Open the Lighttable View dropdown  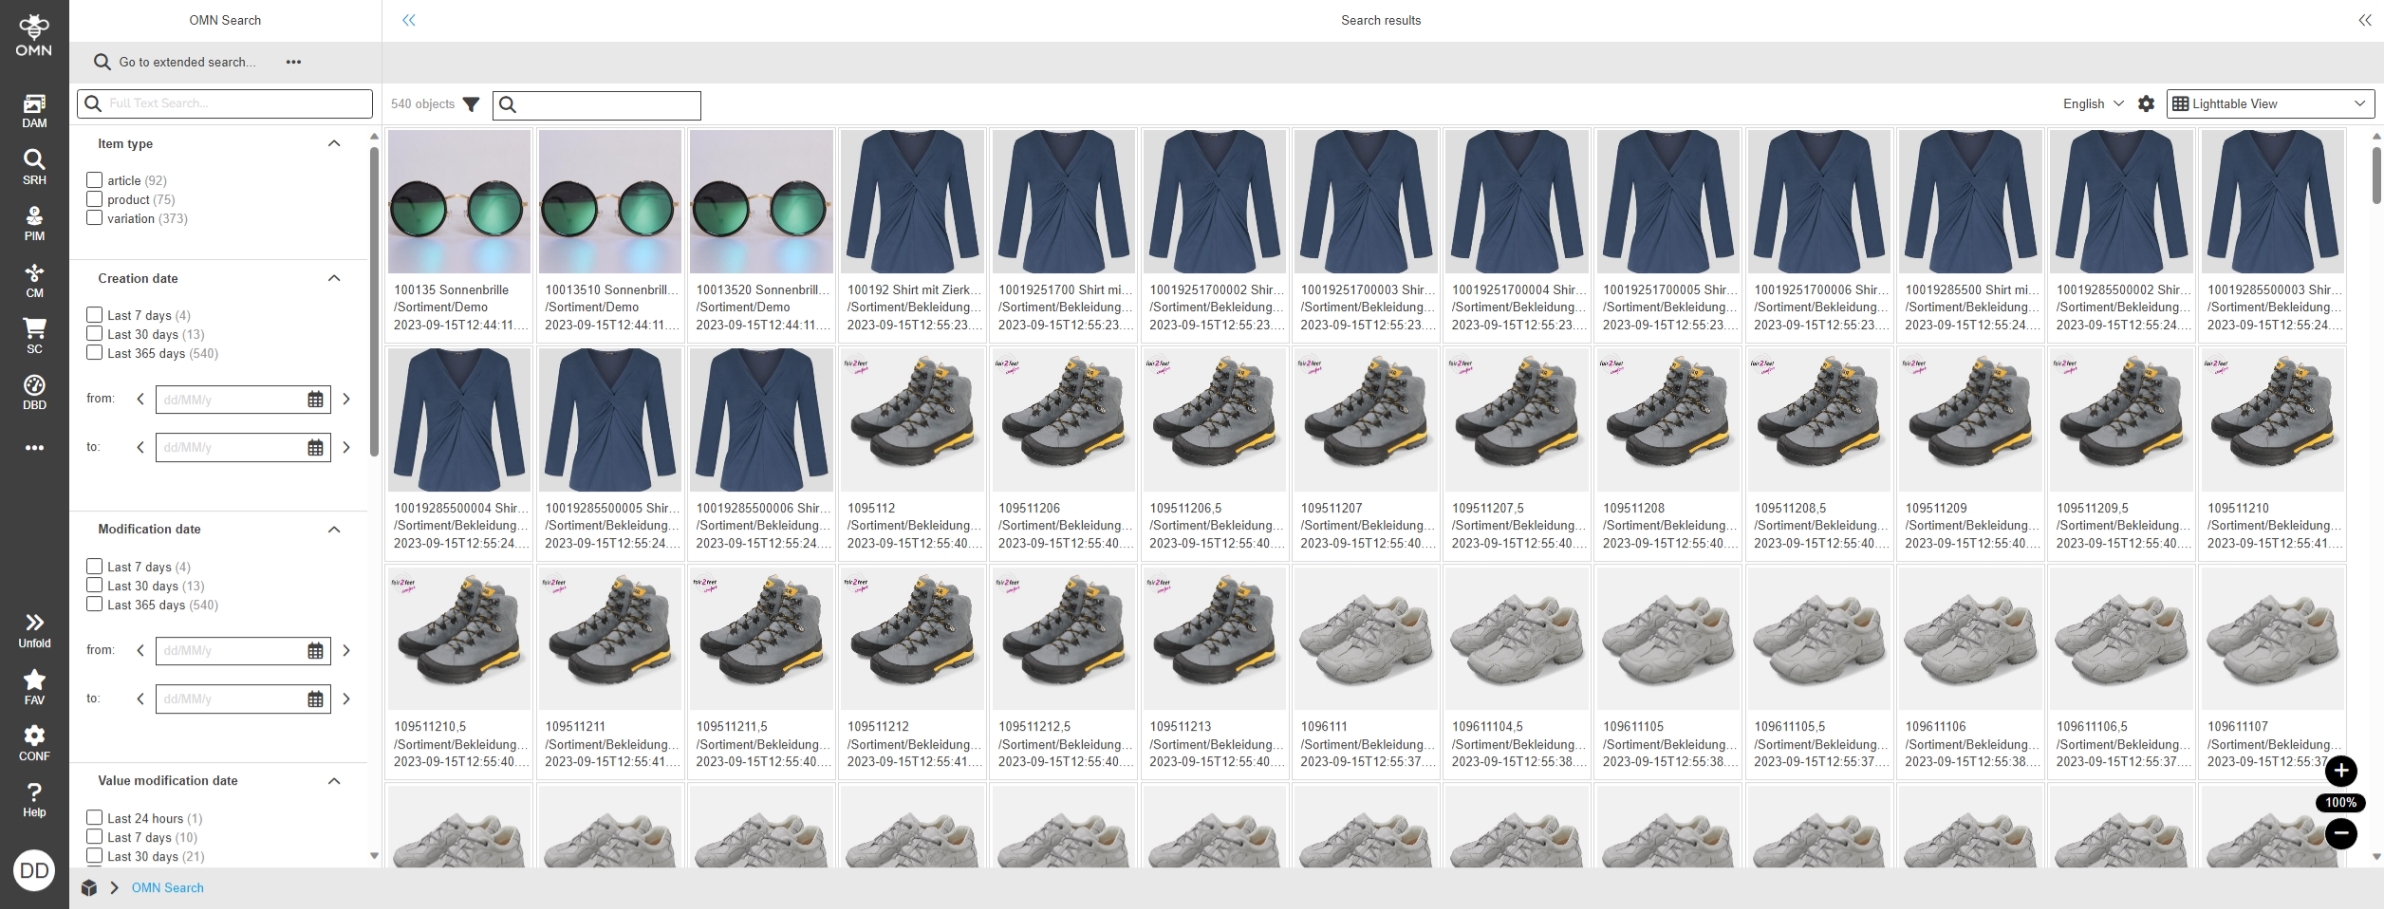tap(2269, 104)
